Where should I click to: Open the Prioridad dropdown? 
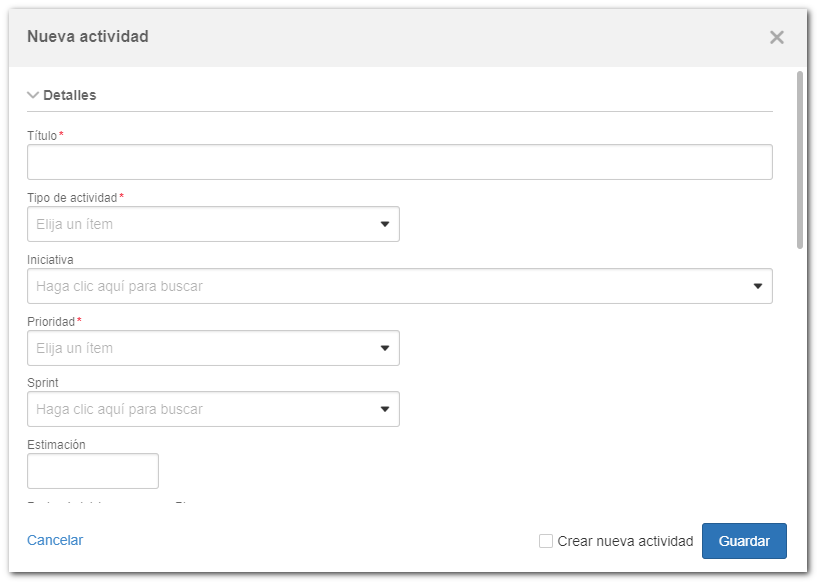pyautogui.click(x=213, y=348)
